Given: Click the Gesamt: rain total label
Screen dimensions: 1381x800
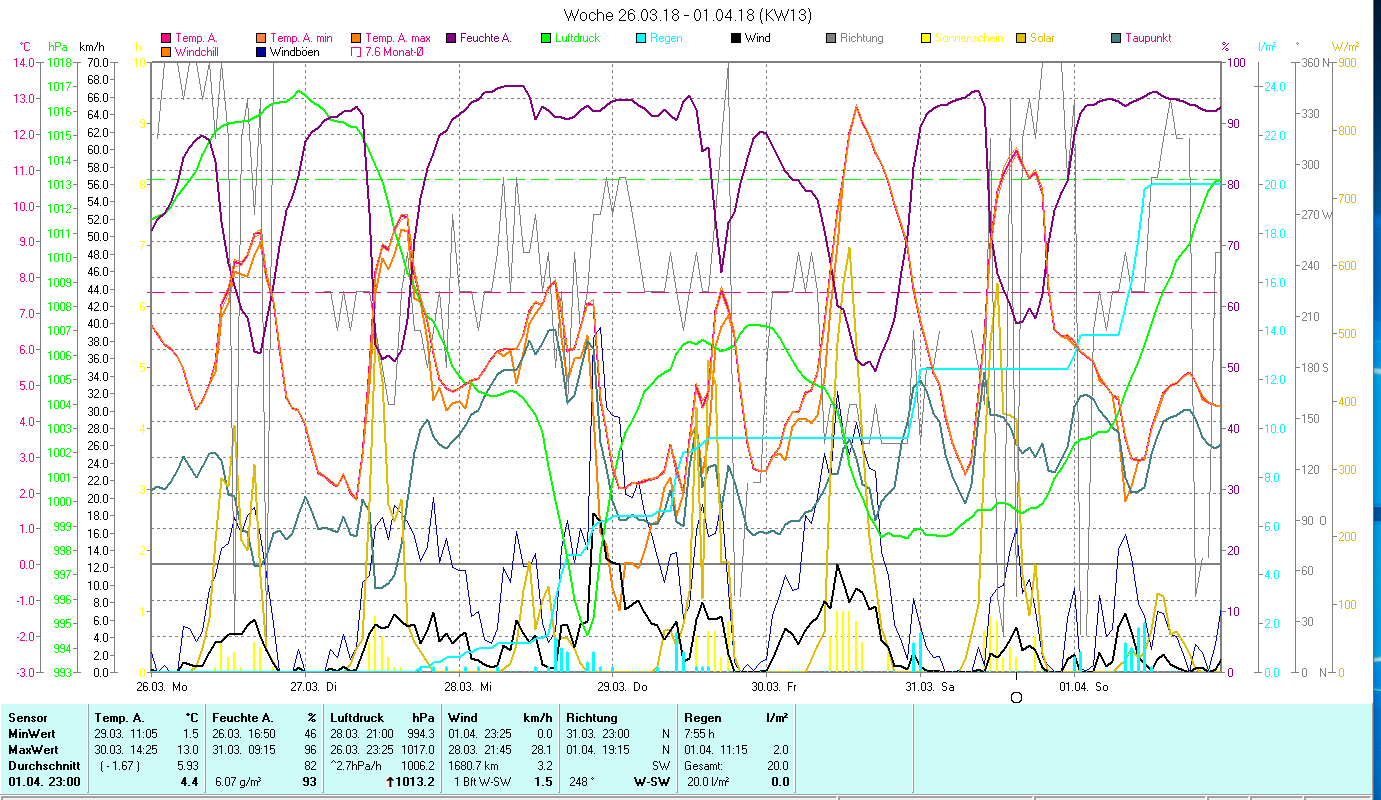Looking at the screenshot, I should click(704, 765).
